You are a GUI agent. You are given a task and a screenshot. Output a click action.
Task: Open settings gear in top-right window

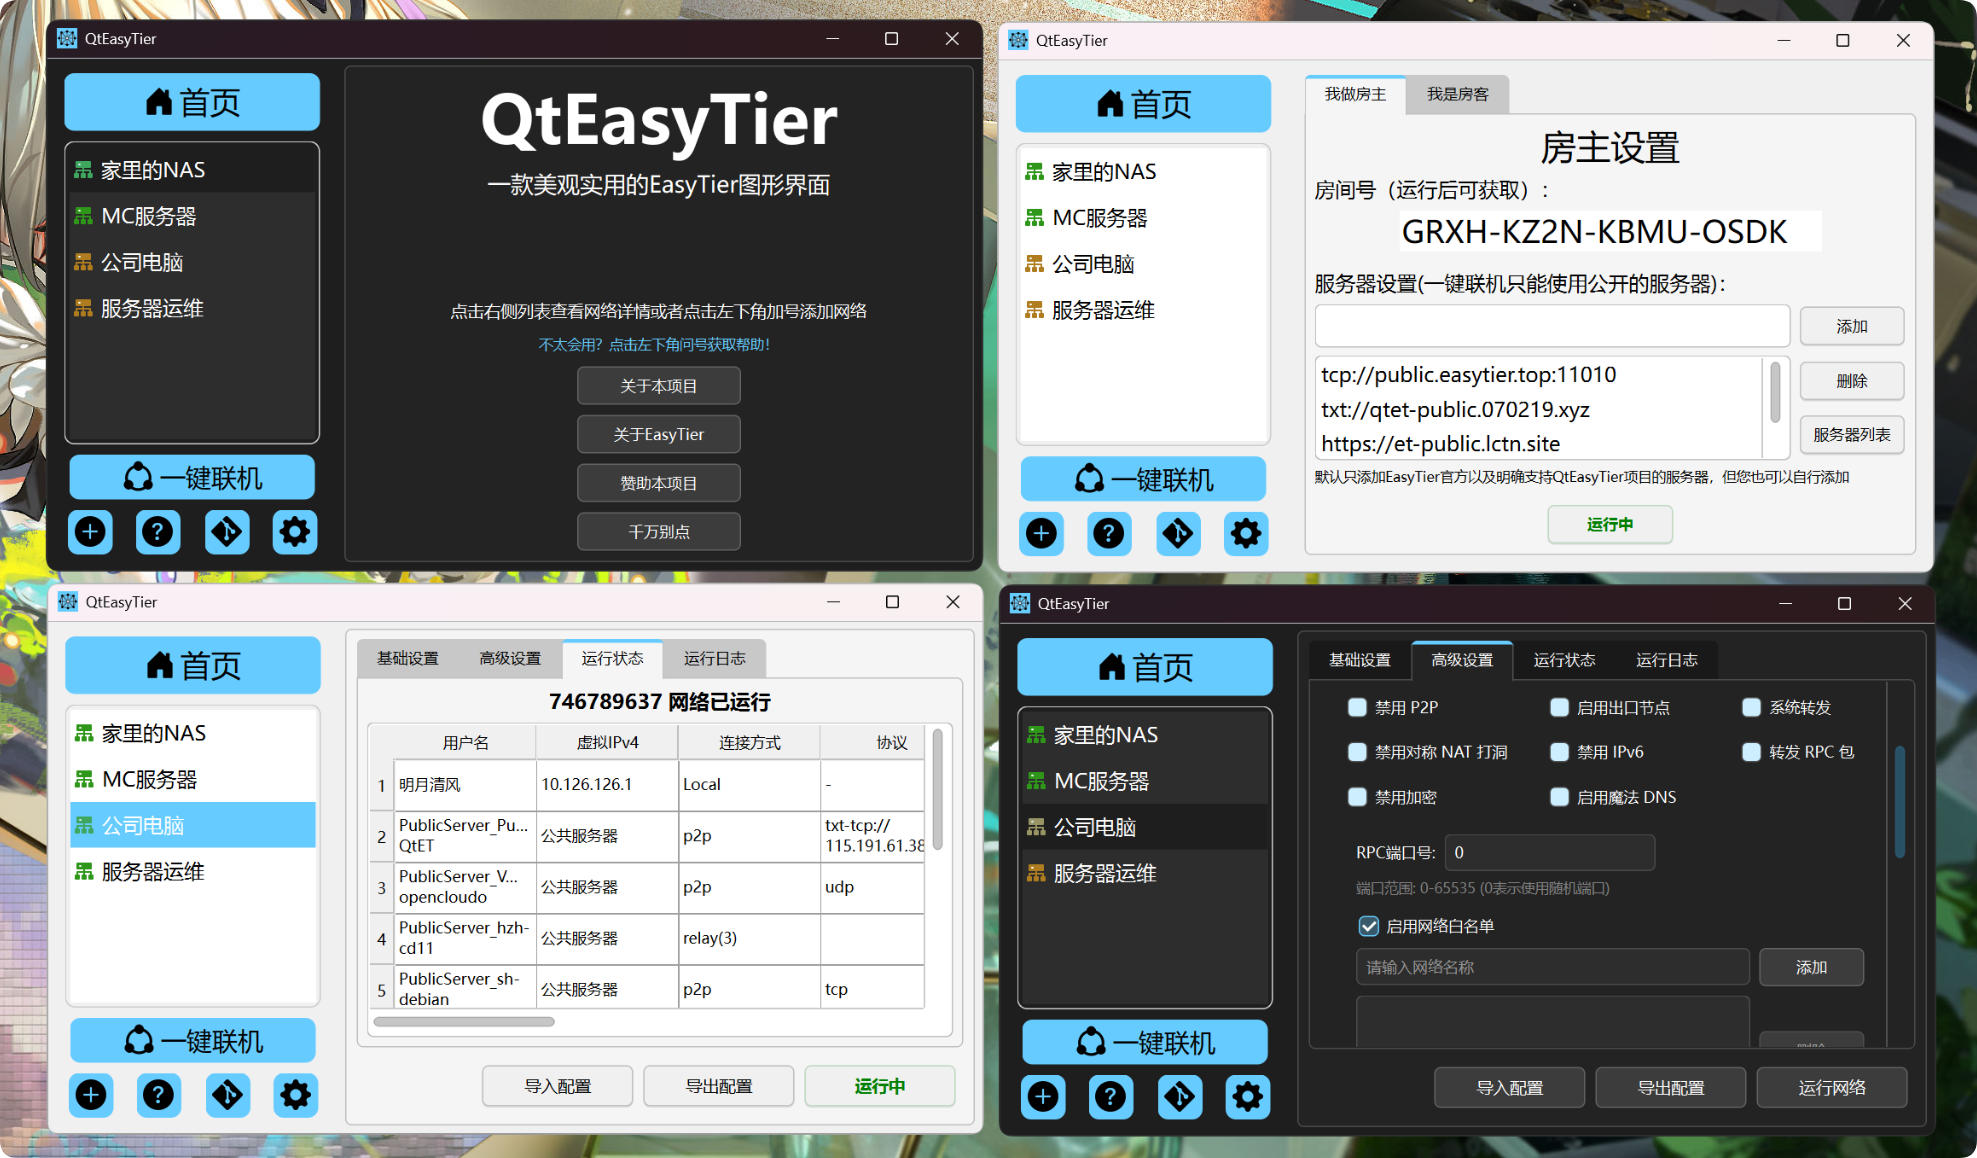pyautogui.click(x=1246, y=534)
